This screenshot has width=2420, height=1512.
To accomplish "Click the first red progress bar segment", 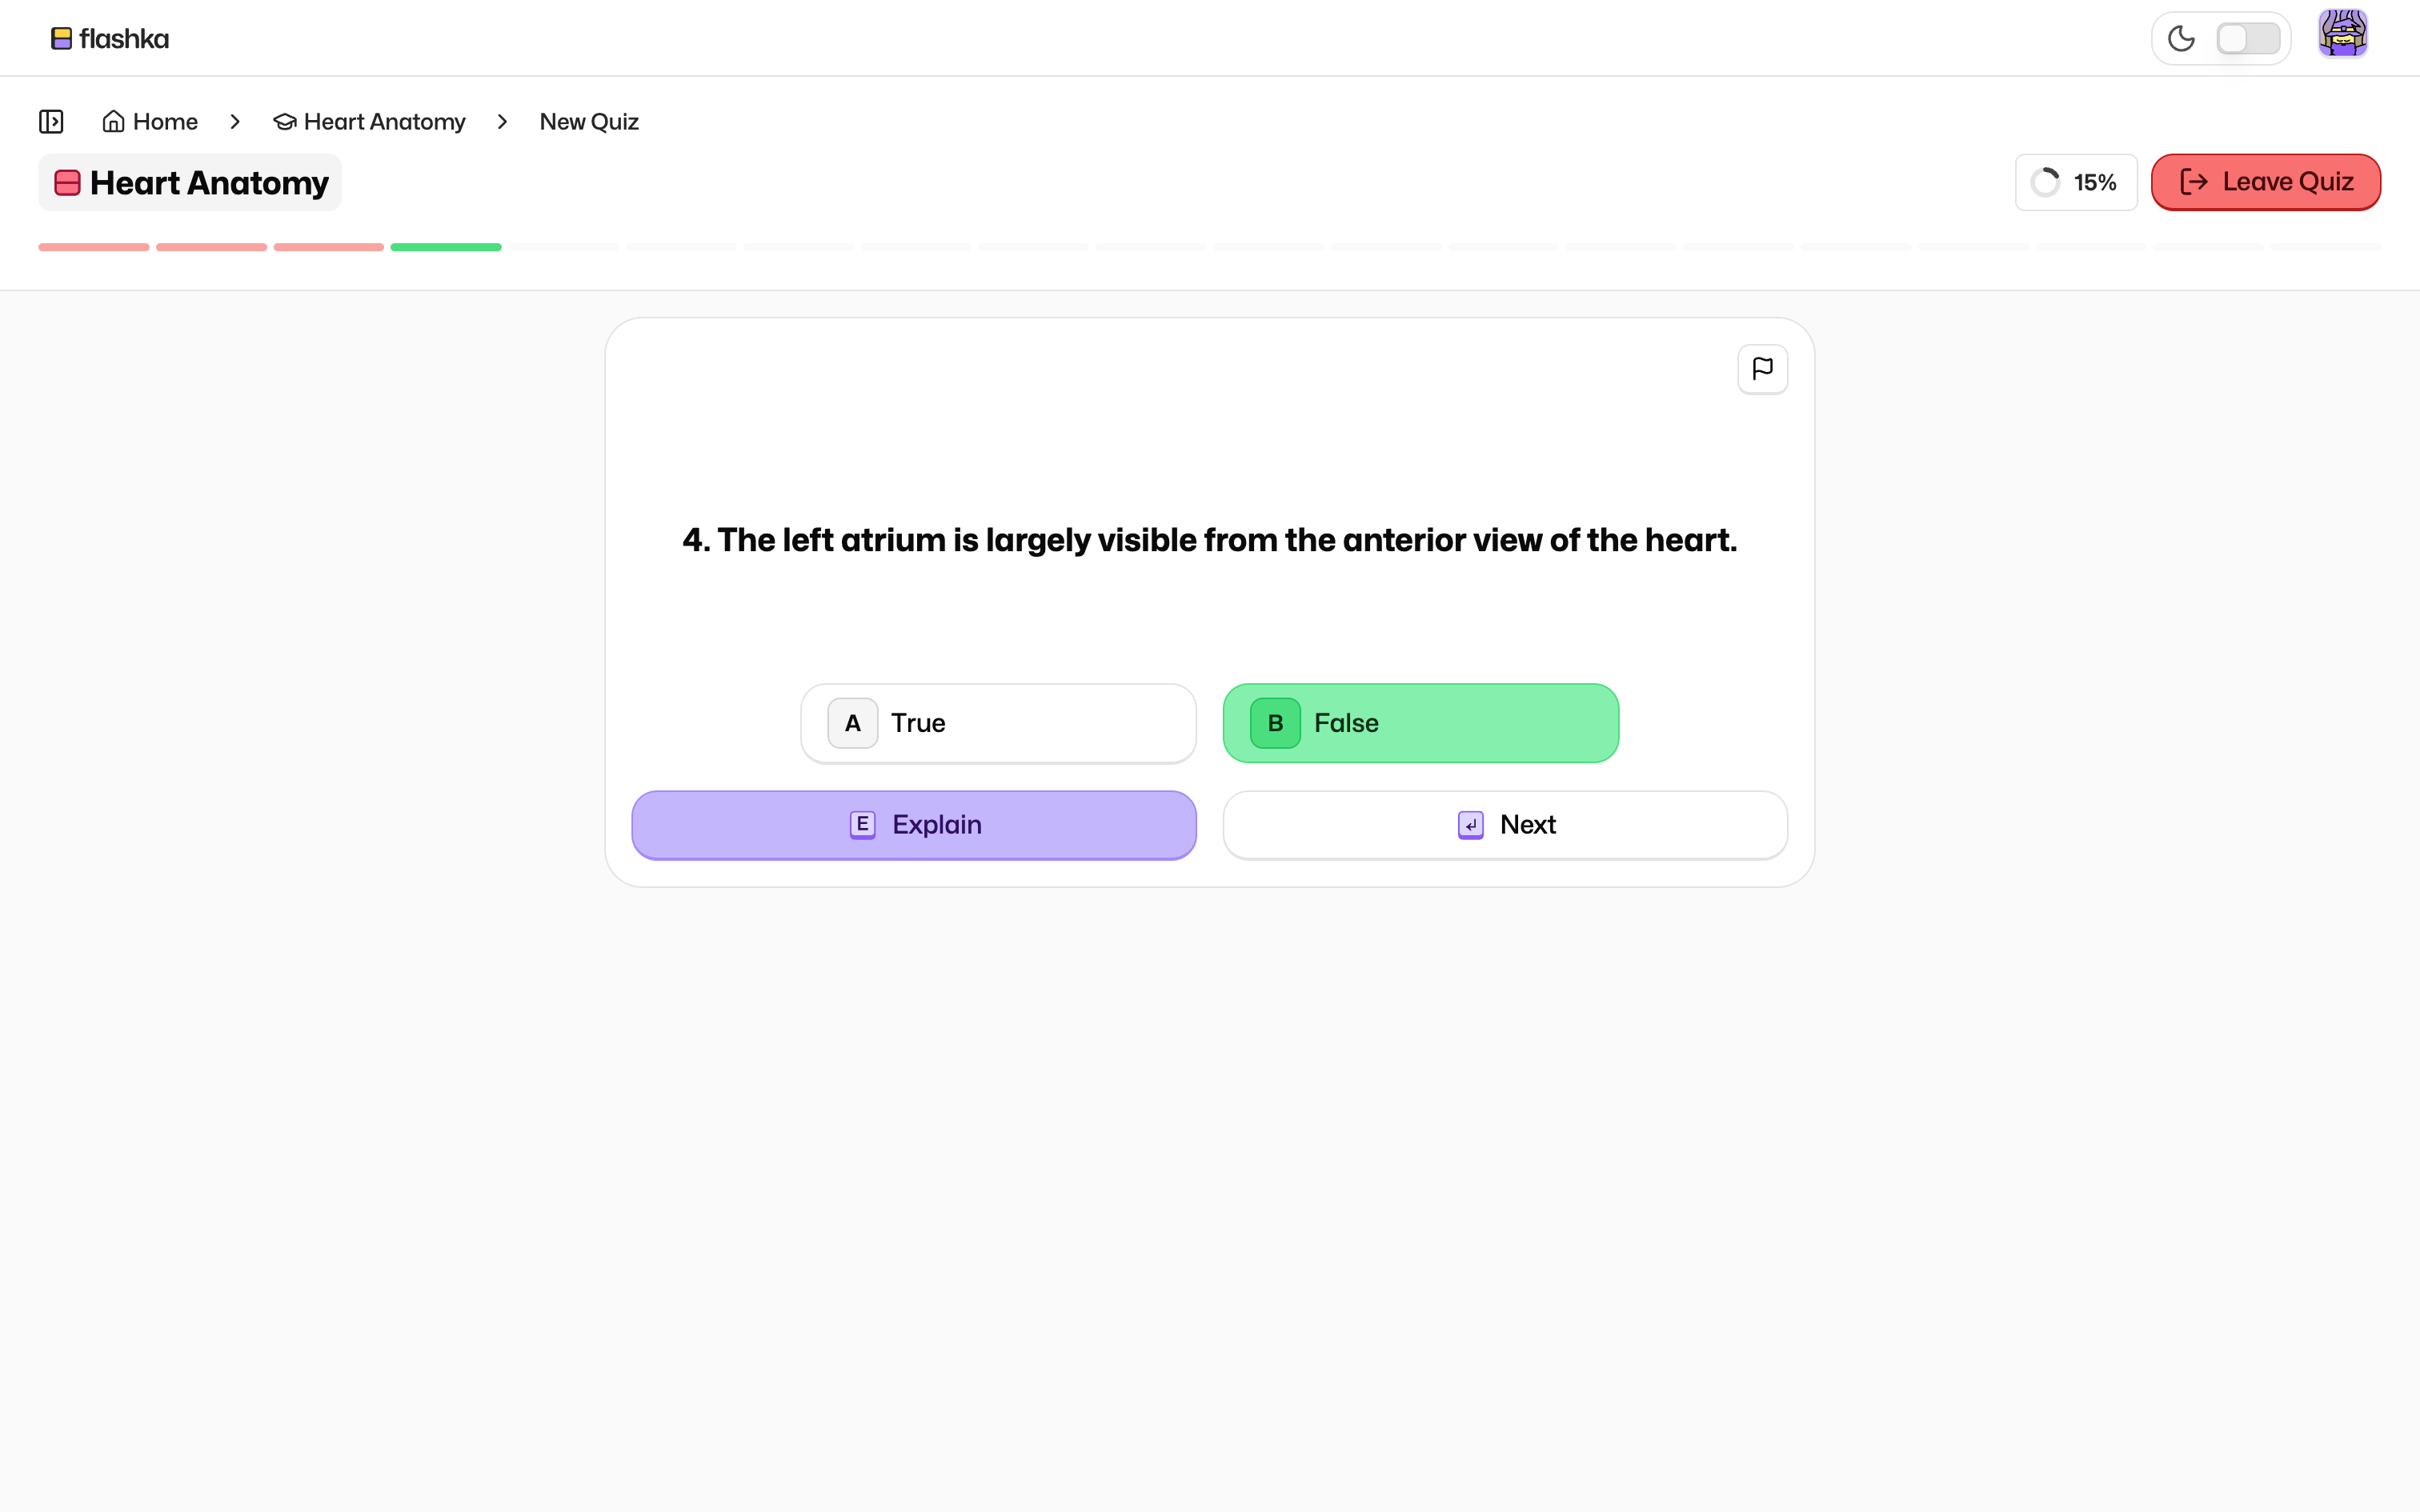I will click(94, 247).
